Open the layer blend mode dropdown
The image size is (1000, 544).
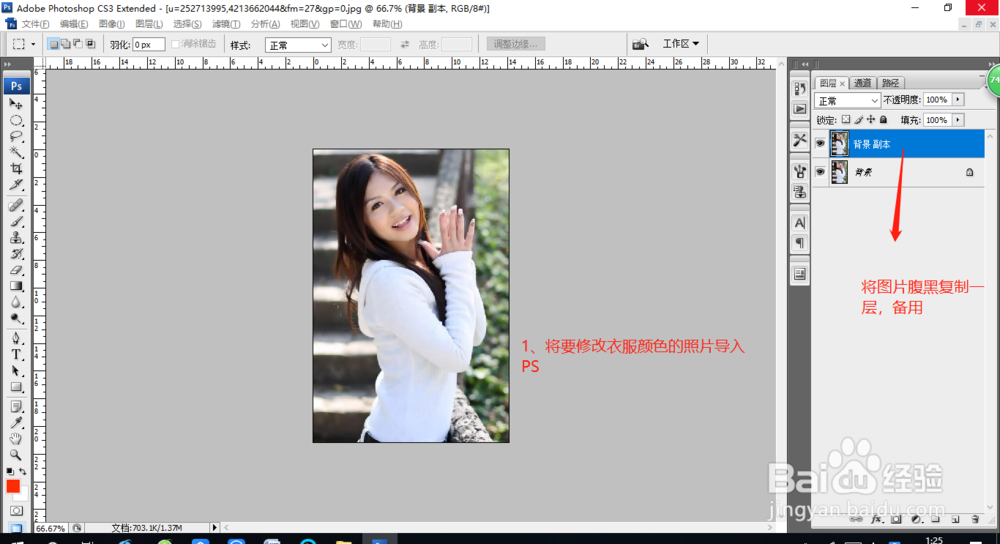[x=847, y=101]
